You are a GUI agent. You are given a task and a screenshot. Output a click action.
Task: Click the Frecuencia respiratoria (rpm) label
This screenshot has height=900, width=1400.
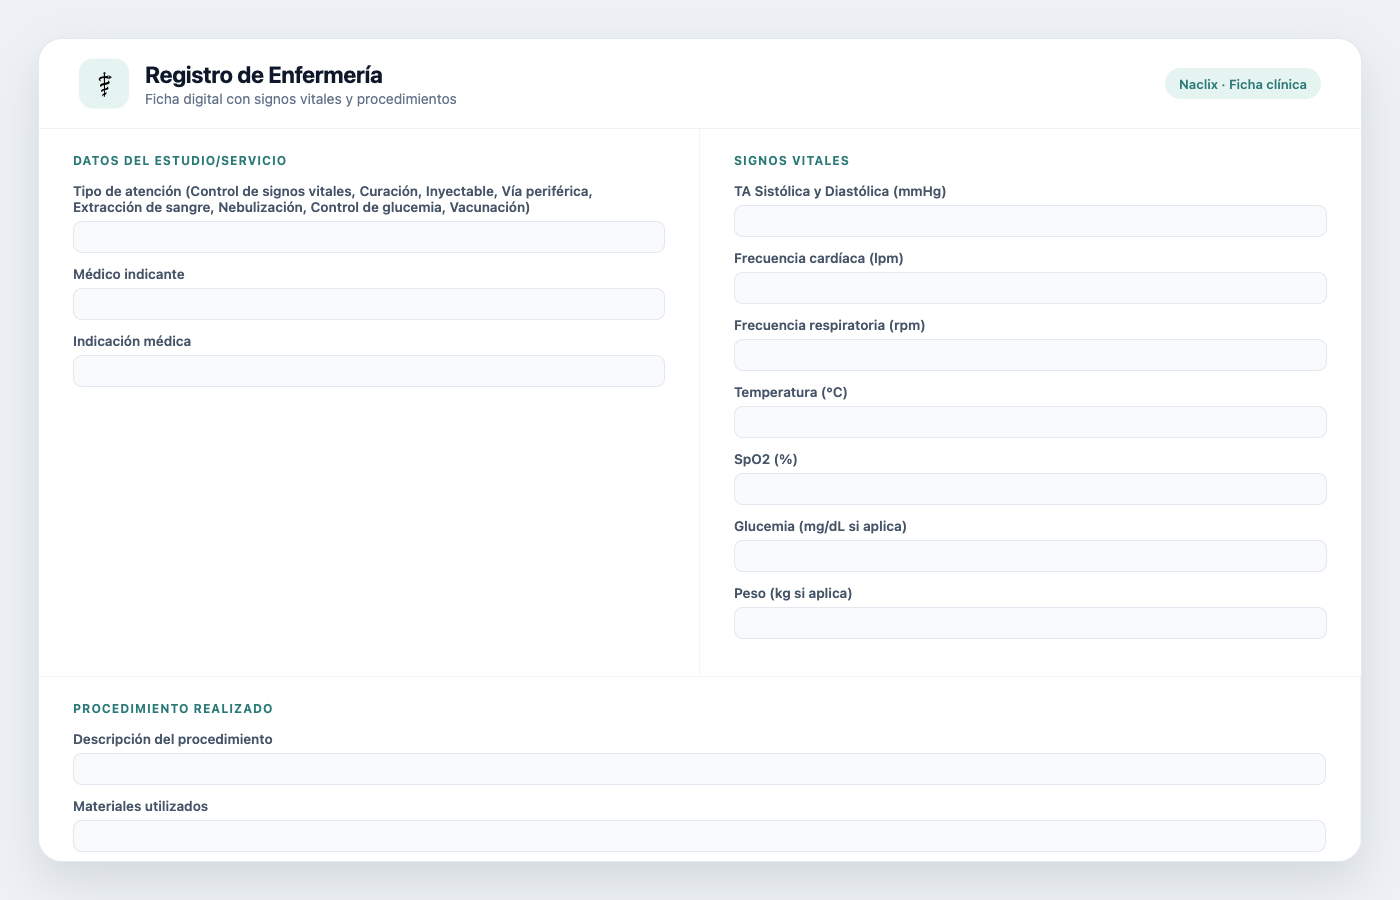(x=830, y=325)
